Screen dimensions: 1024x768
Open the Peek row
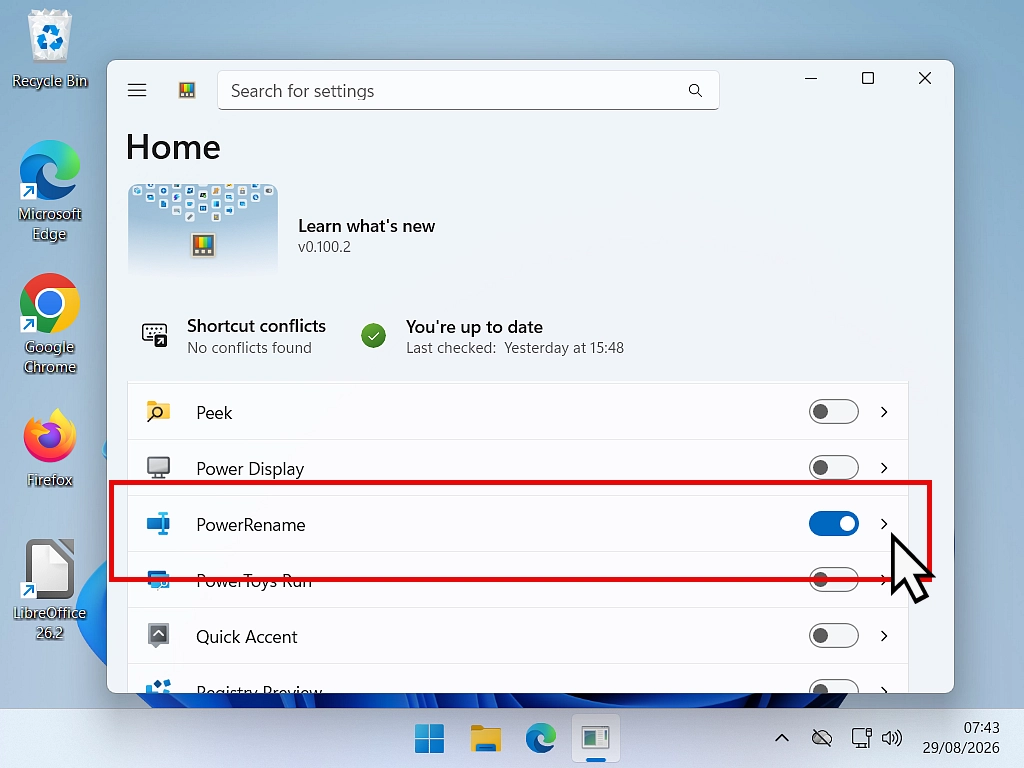(x=517, y=411)
